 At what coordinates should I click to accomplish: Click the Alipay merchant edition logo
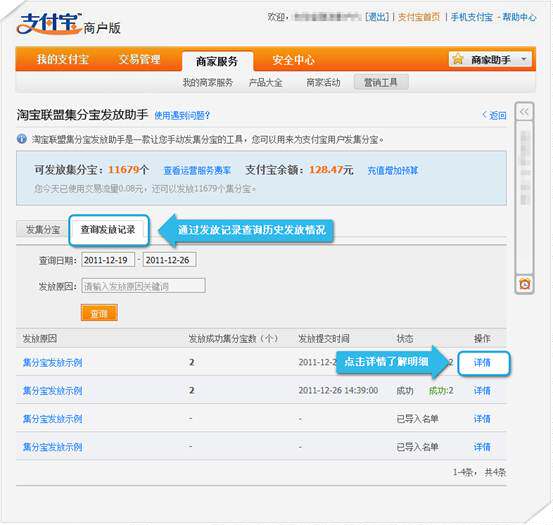[x=68, y=24]
